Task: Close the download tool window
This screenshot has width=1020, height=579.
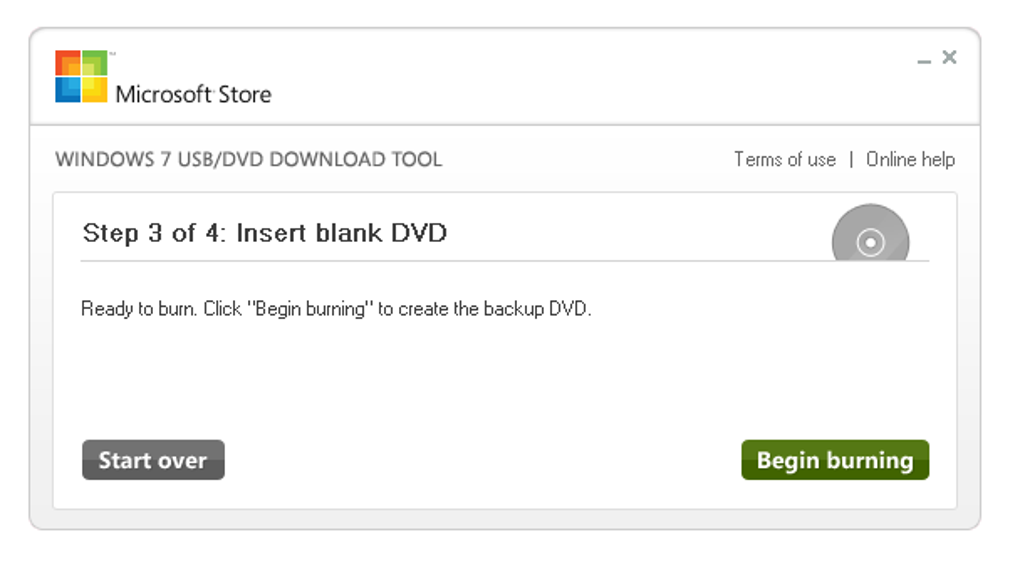Action: 949,57
